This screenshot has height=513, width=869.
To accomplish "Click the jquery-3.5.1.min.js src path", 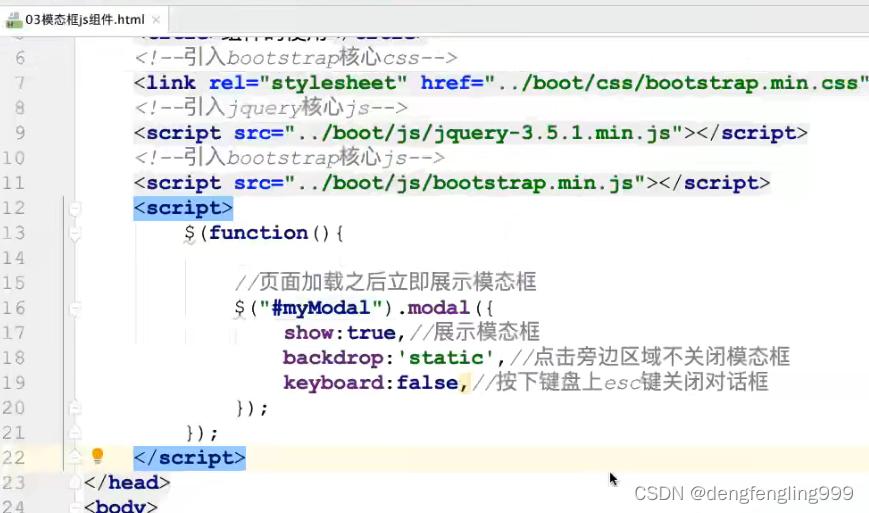I will tap(483, 133).
